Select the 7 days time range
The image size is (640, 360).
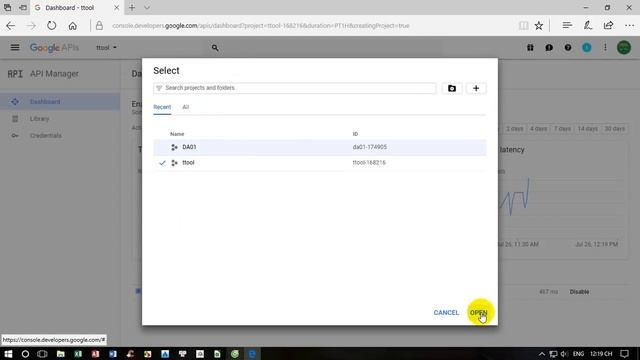pyautogui.click(x=562, y=129)
